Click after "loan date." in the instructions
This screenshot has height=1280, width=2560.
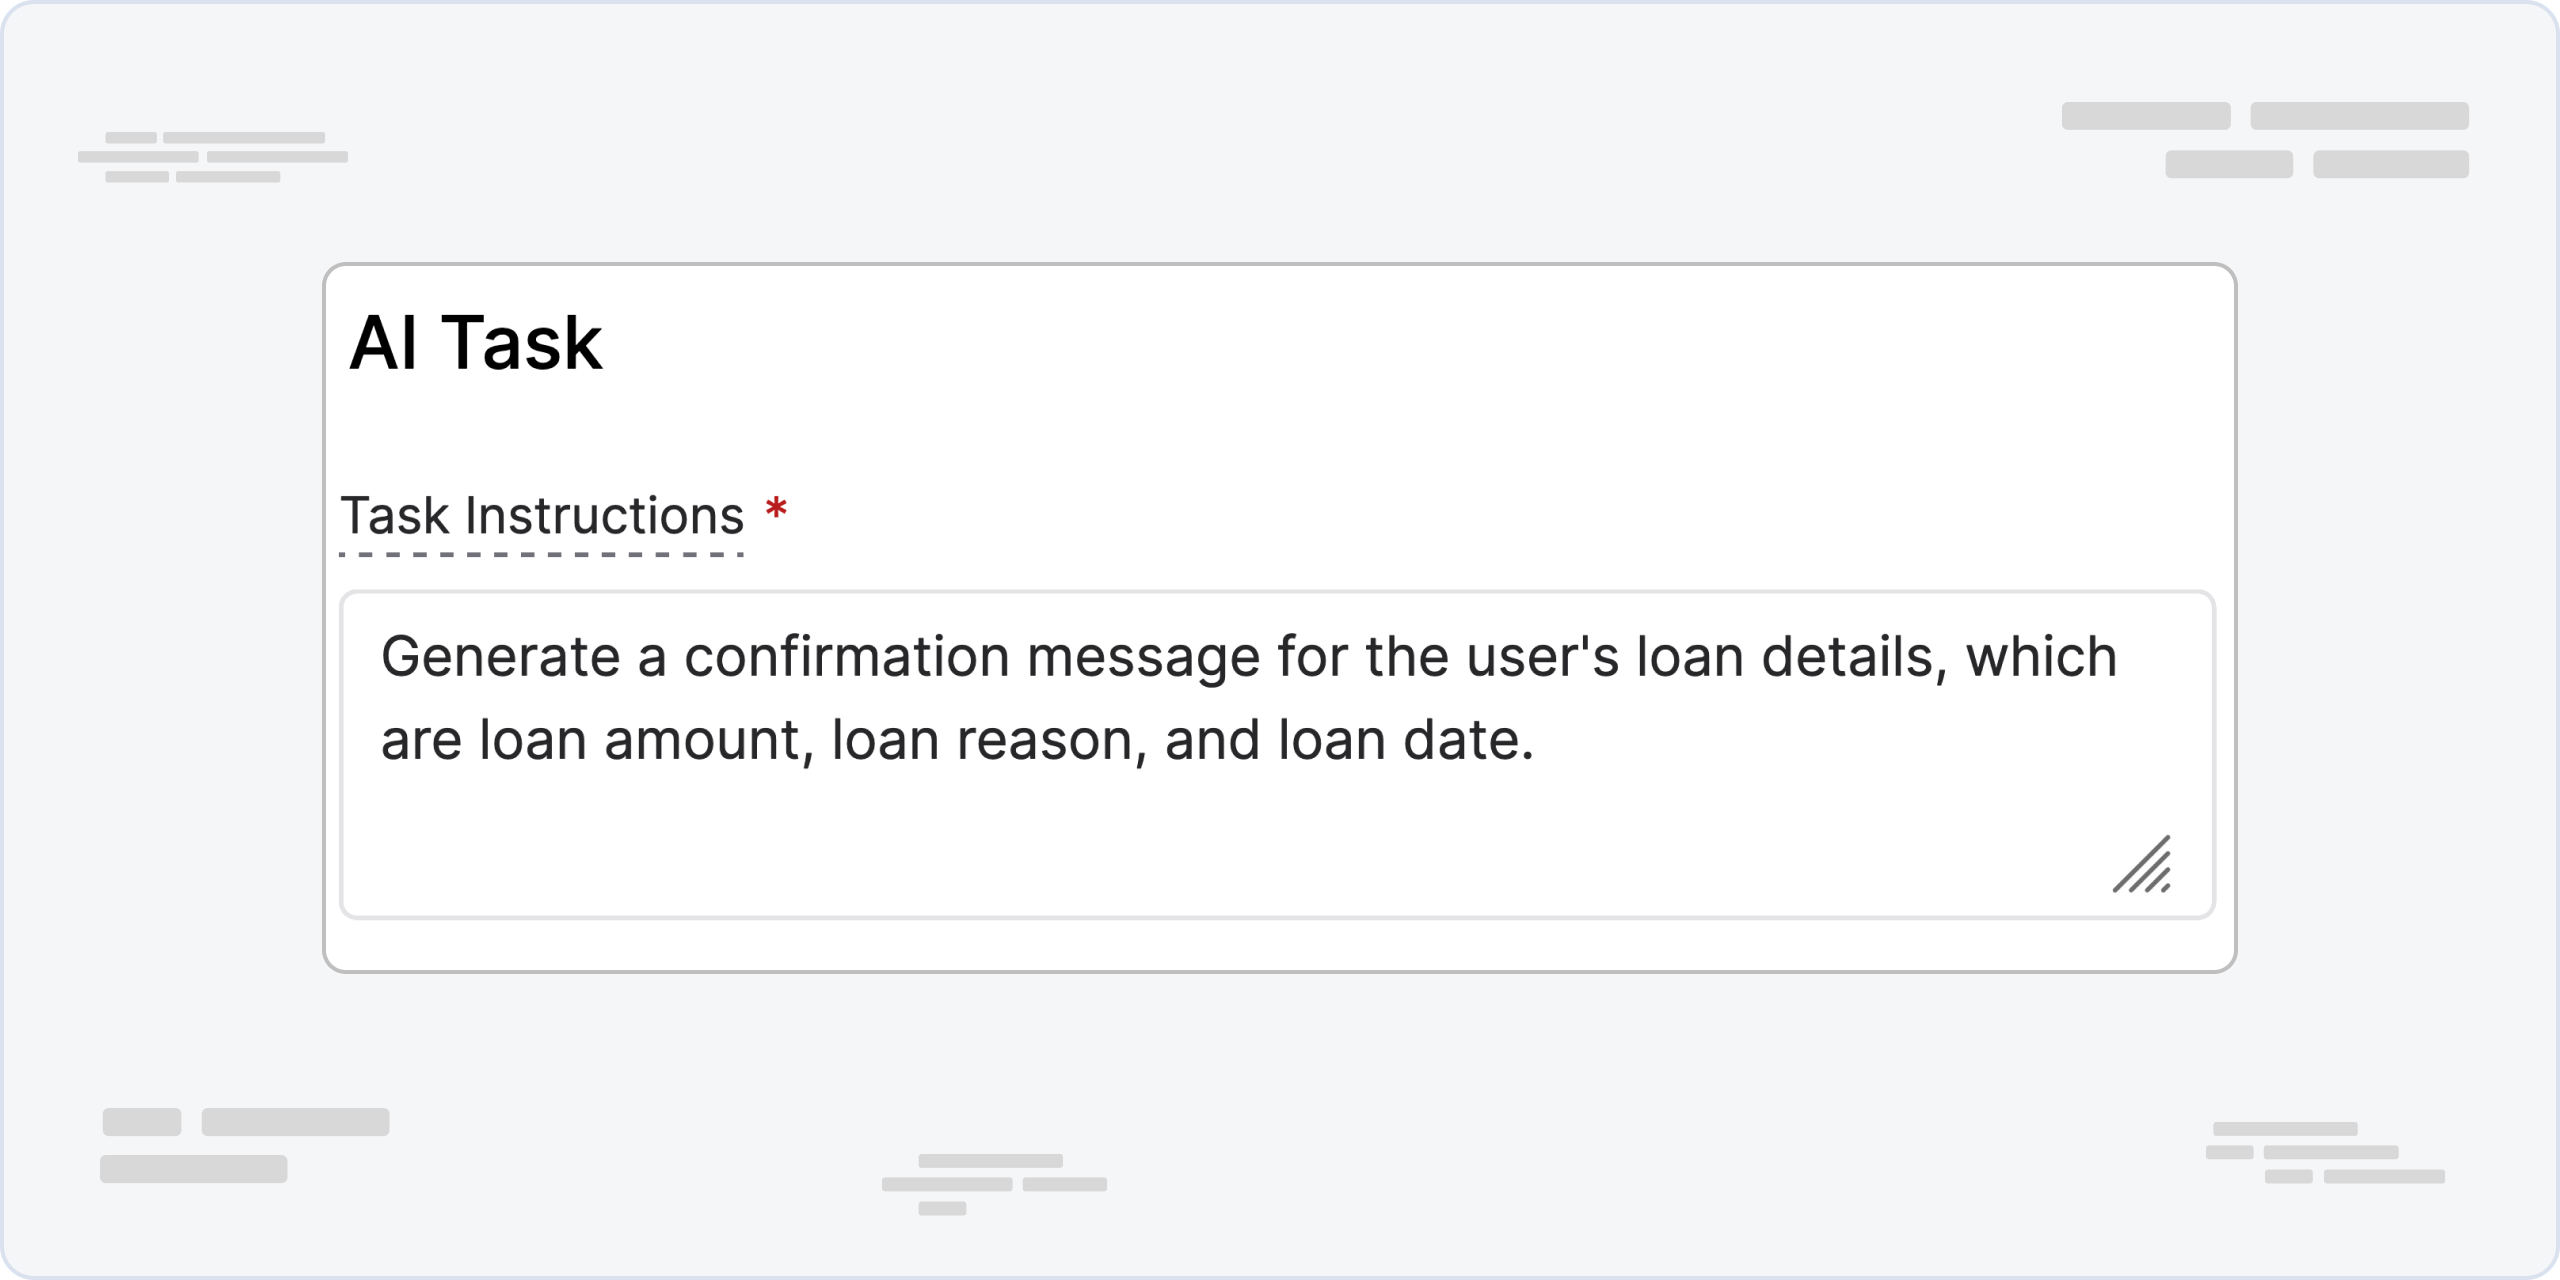coord(1540,741)
